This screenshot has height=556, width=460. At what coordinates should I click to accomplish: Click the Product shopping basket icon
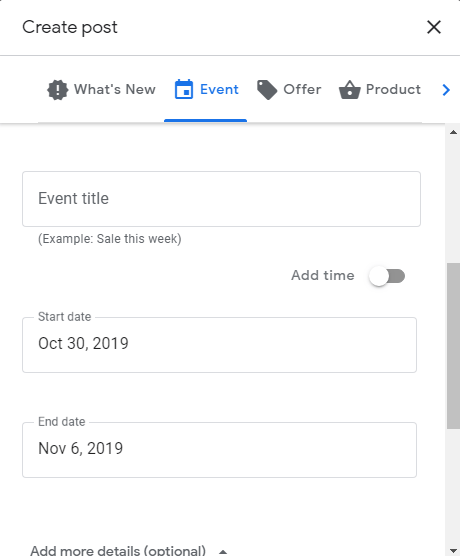(350, 90)
